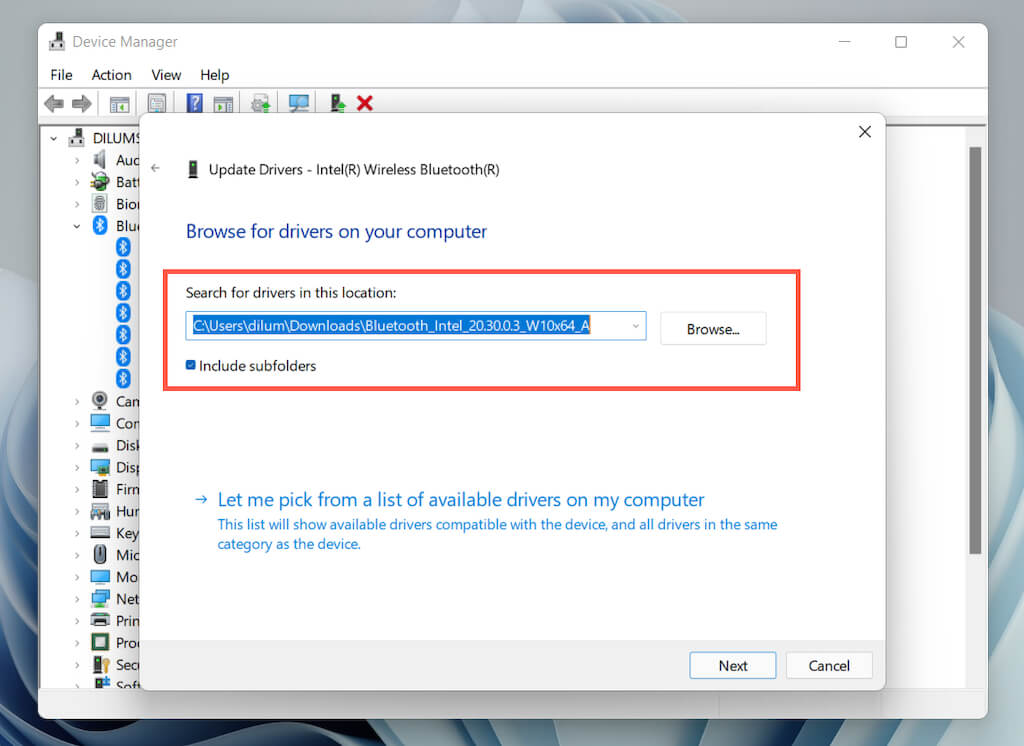Click the Show/Hide Console Tree toolbar icon
This screenshot has width=1024, height=746.
click(120, 104)
